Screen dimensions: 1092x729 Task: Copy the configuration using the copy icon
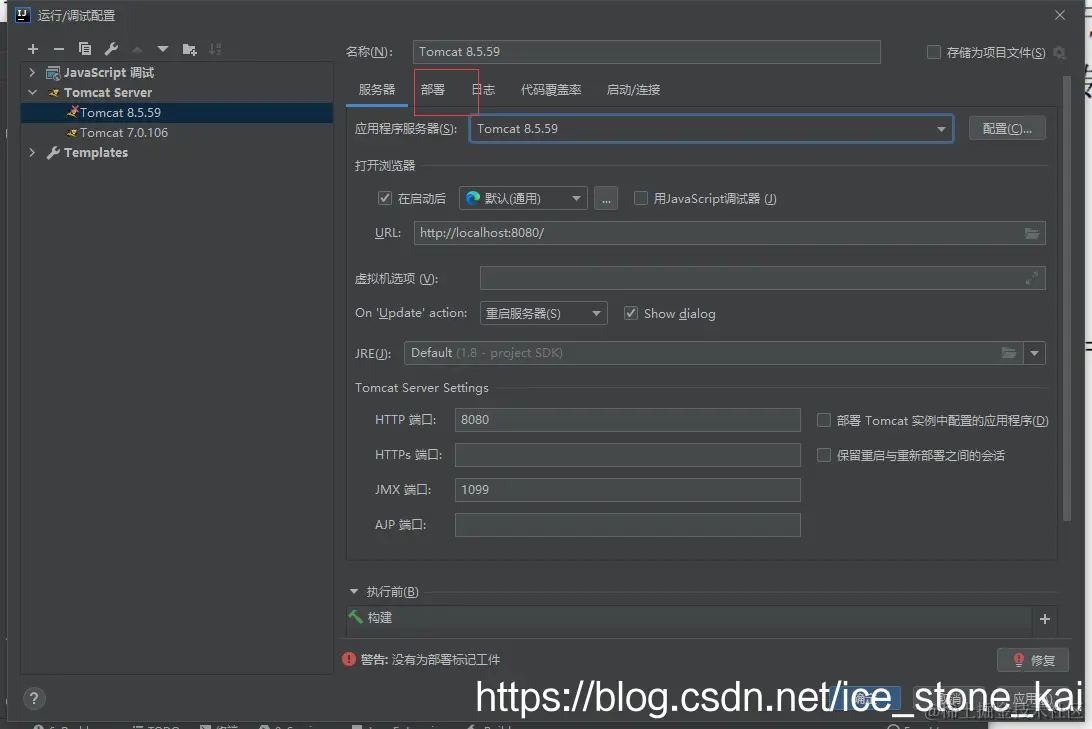(85, 49)
